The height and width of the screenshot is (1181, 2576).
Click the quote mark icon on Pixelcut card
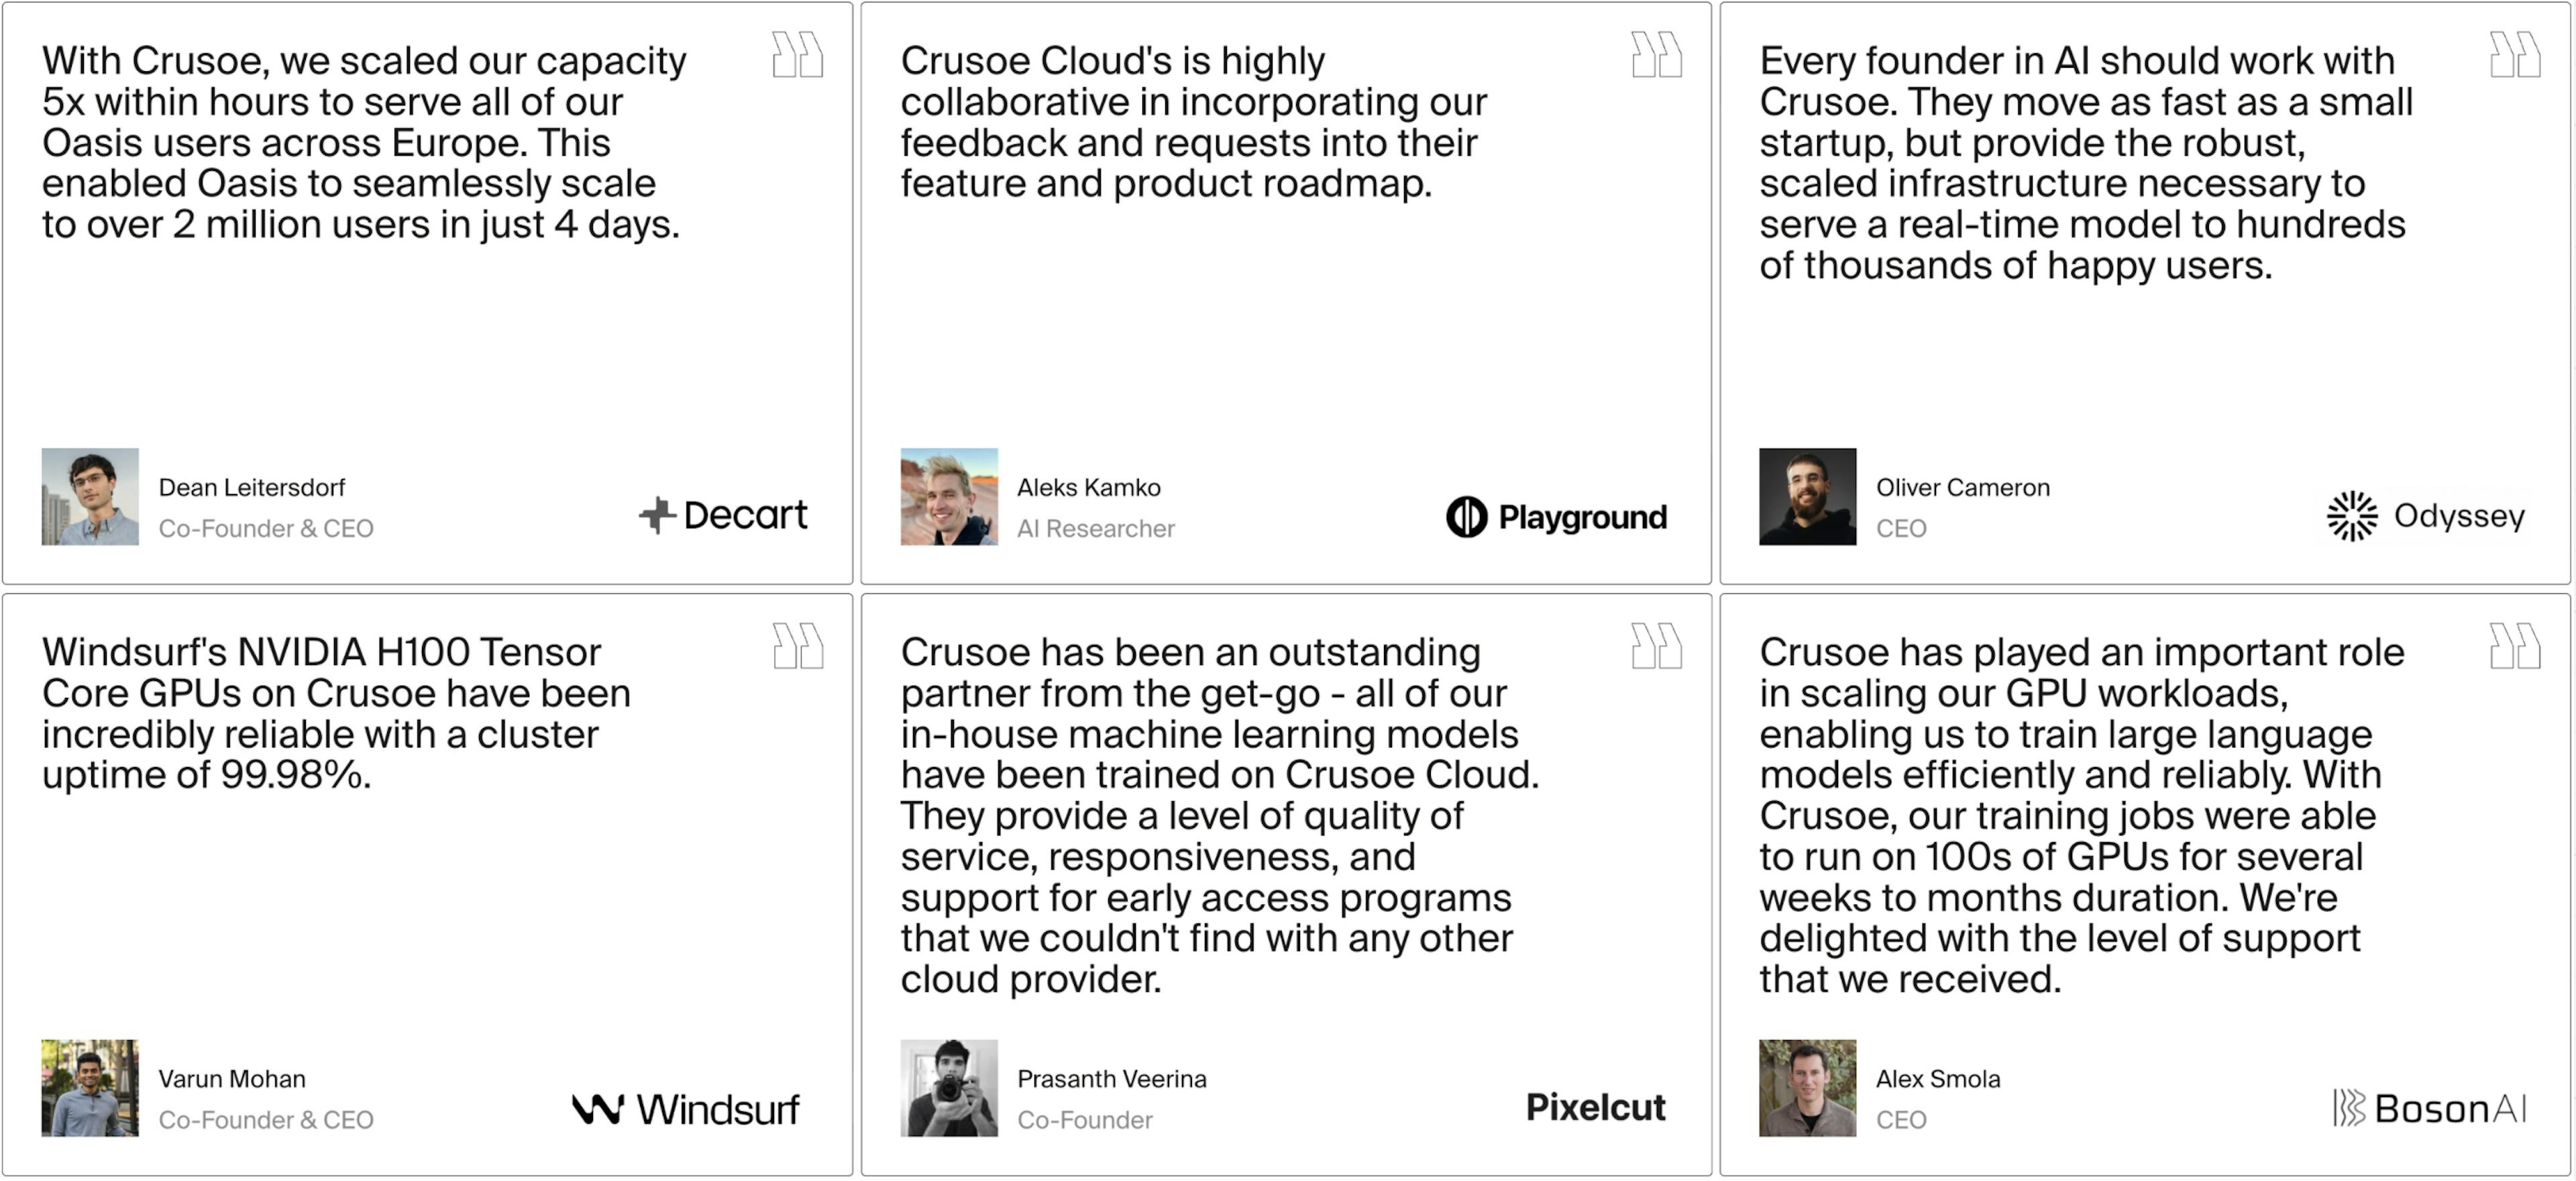(x=1656, y=646)
